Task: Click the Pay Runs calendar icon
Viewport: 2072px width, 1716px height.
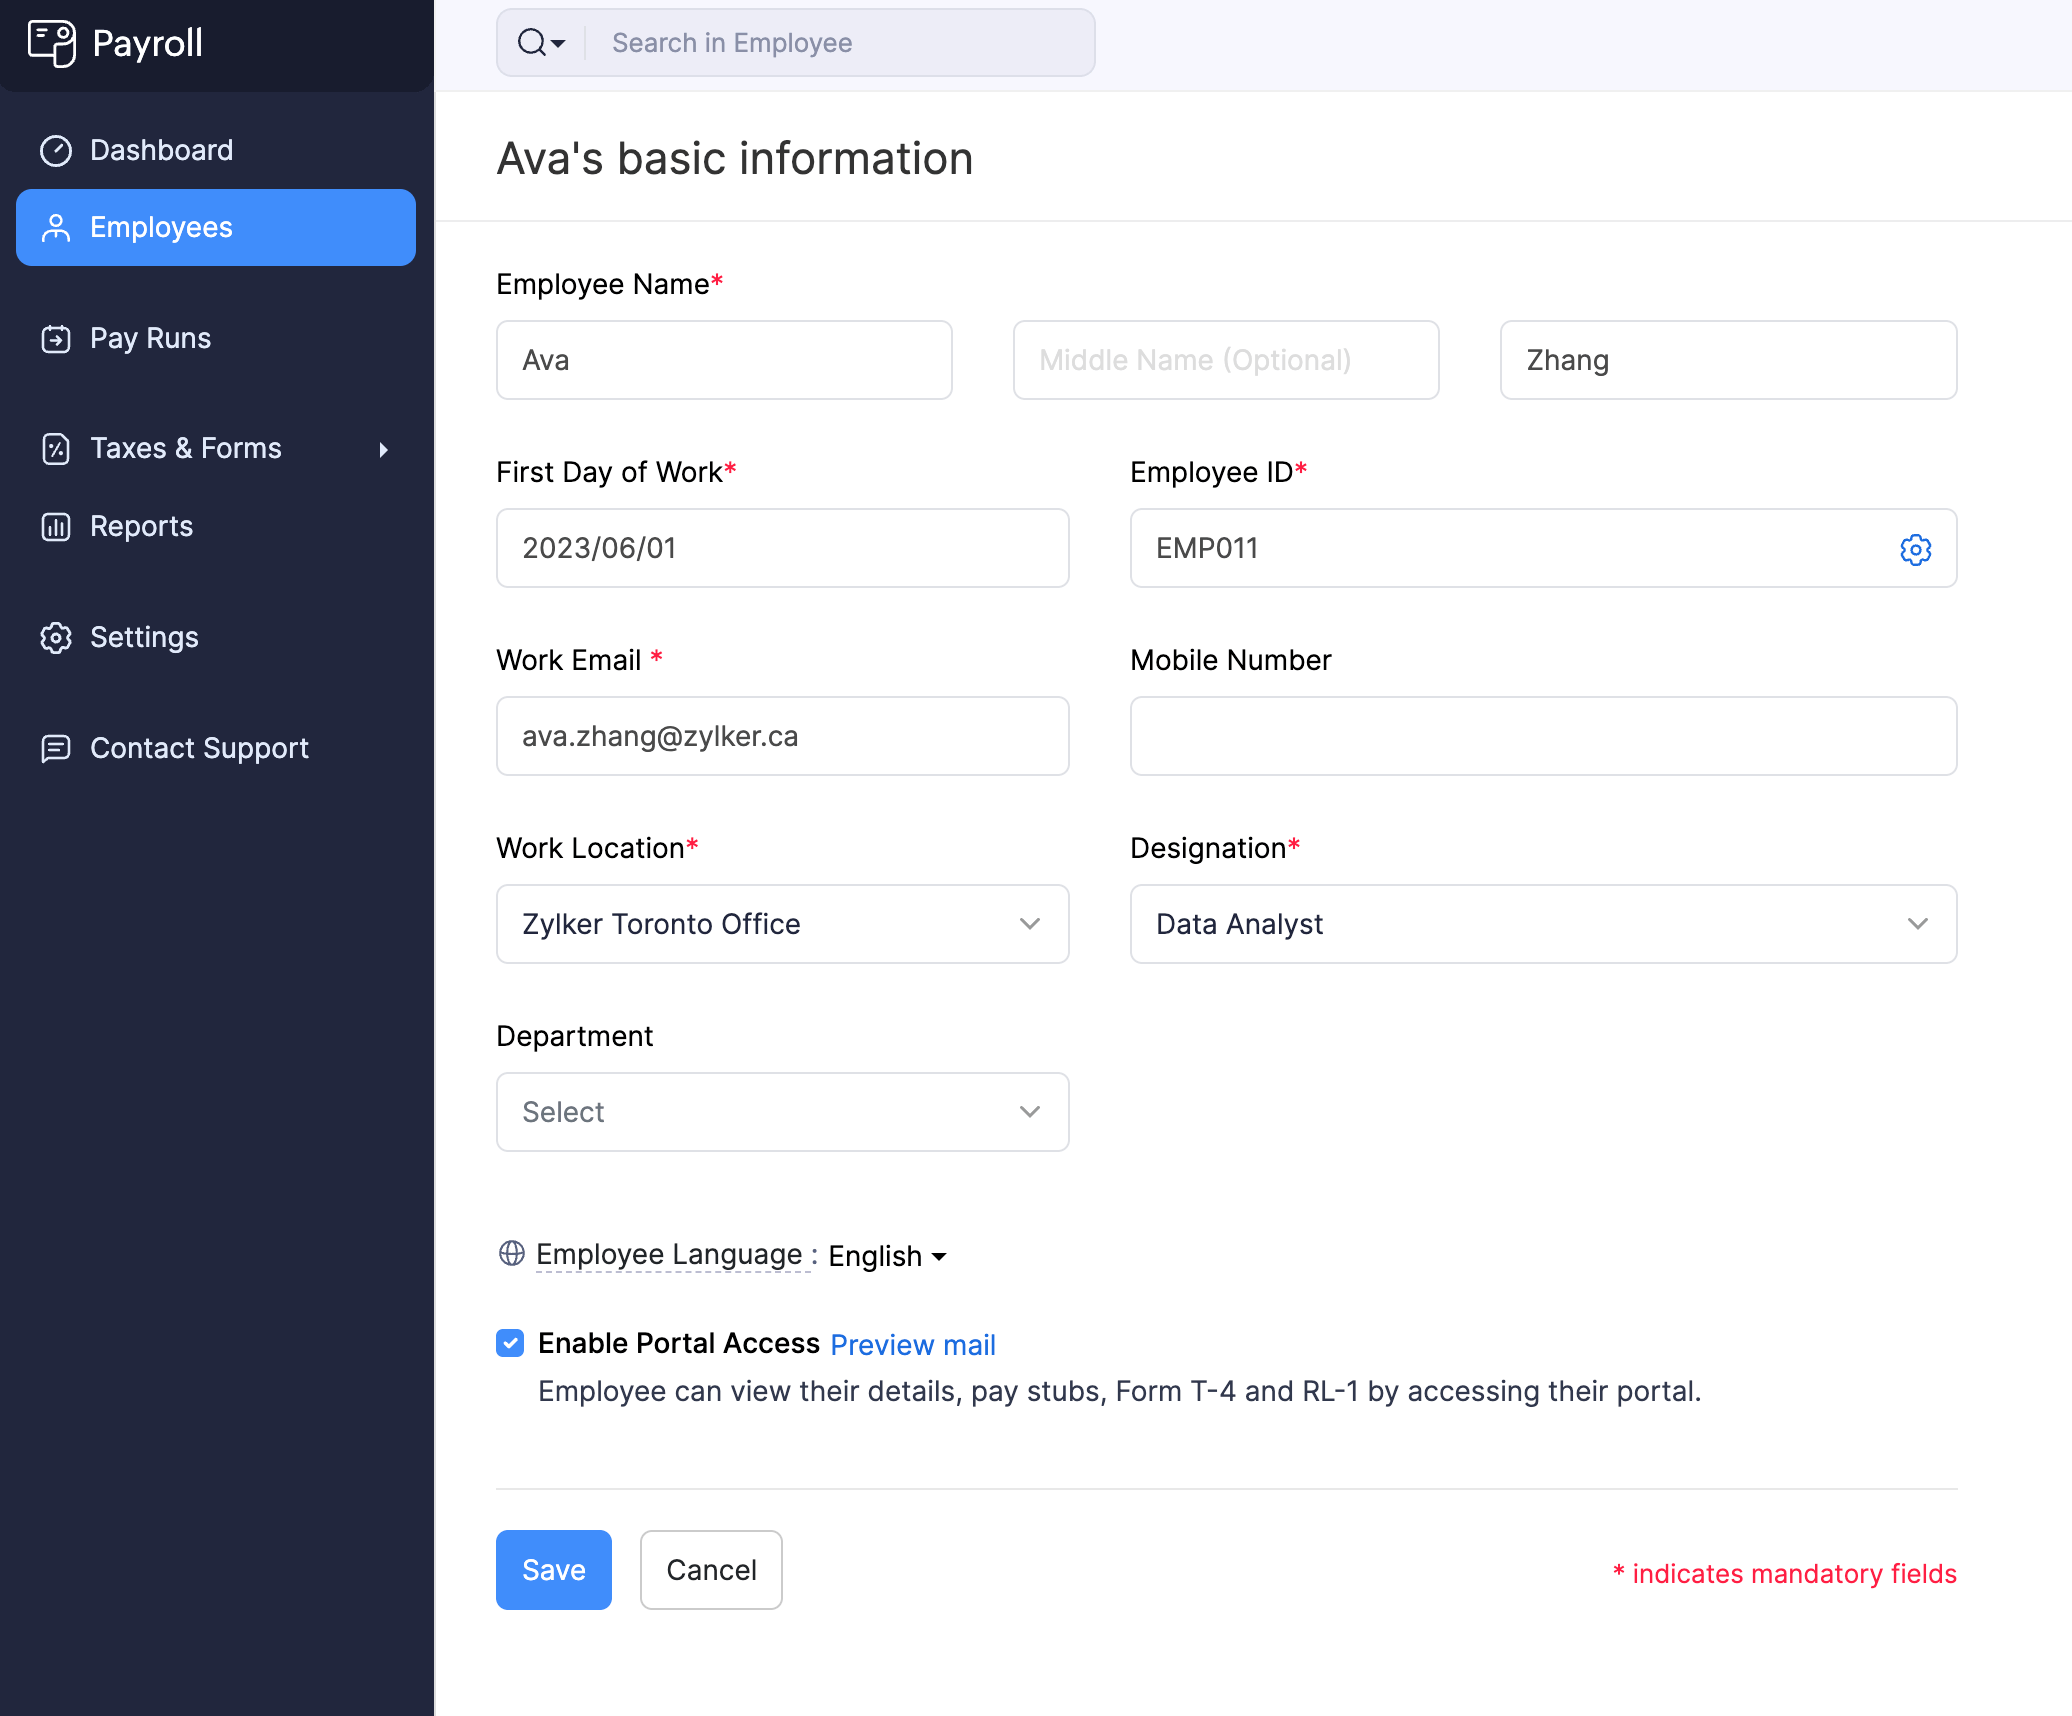Action: pyautogui.click(x=56, y=339)
